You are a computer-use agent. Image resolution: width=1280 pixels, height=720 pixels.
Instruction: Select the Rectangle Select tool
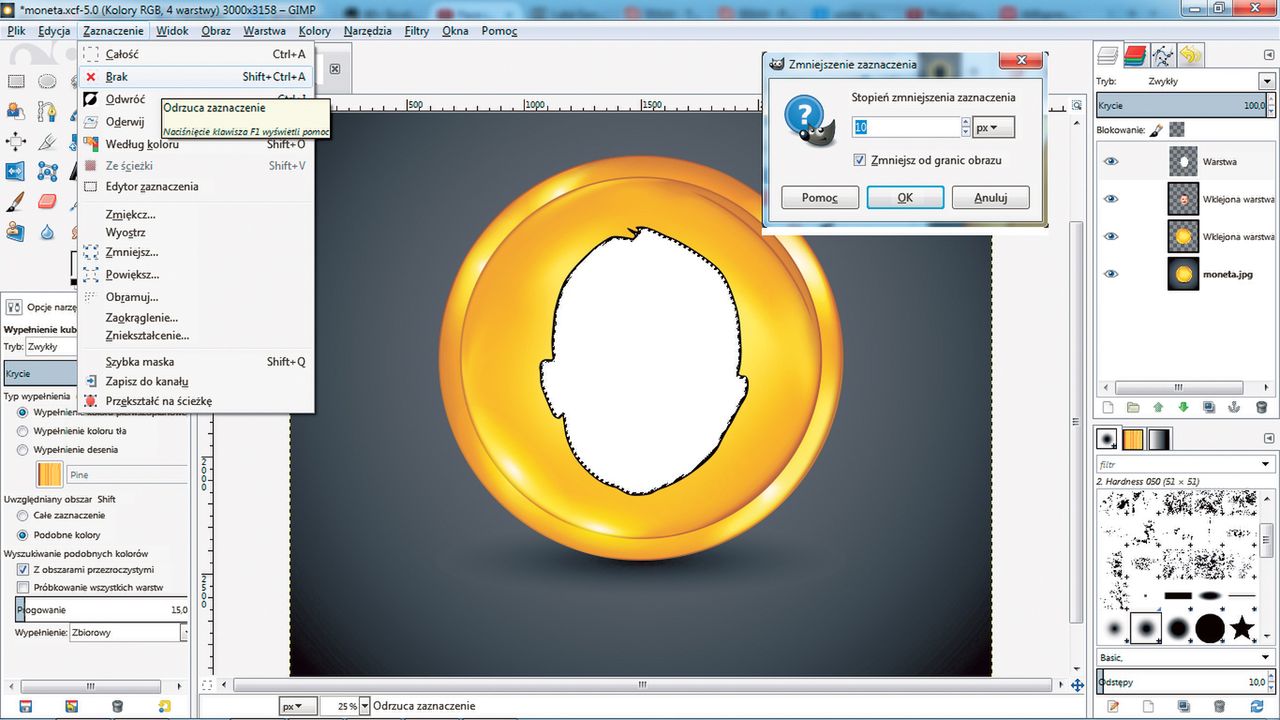15,81
